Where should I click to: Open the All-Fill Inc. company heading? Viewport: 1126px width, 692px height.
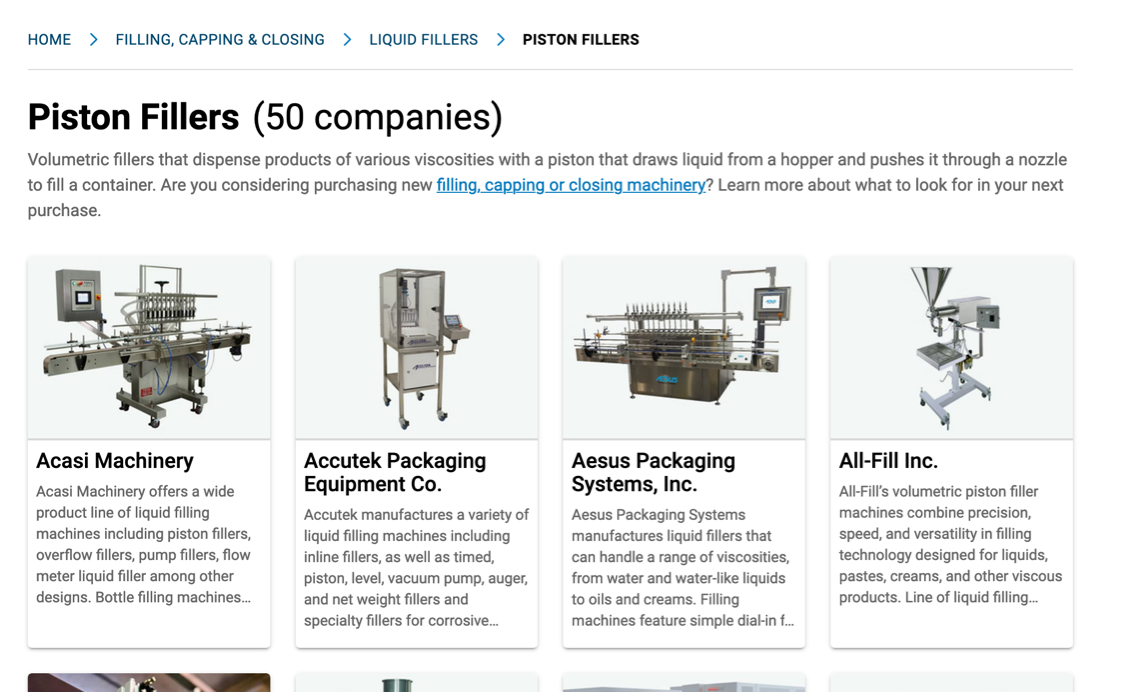(x=888, y=461)
